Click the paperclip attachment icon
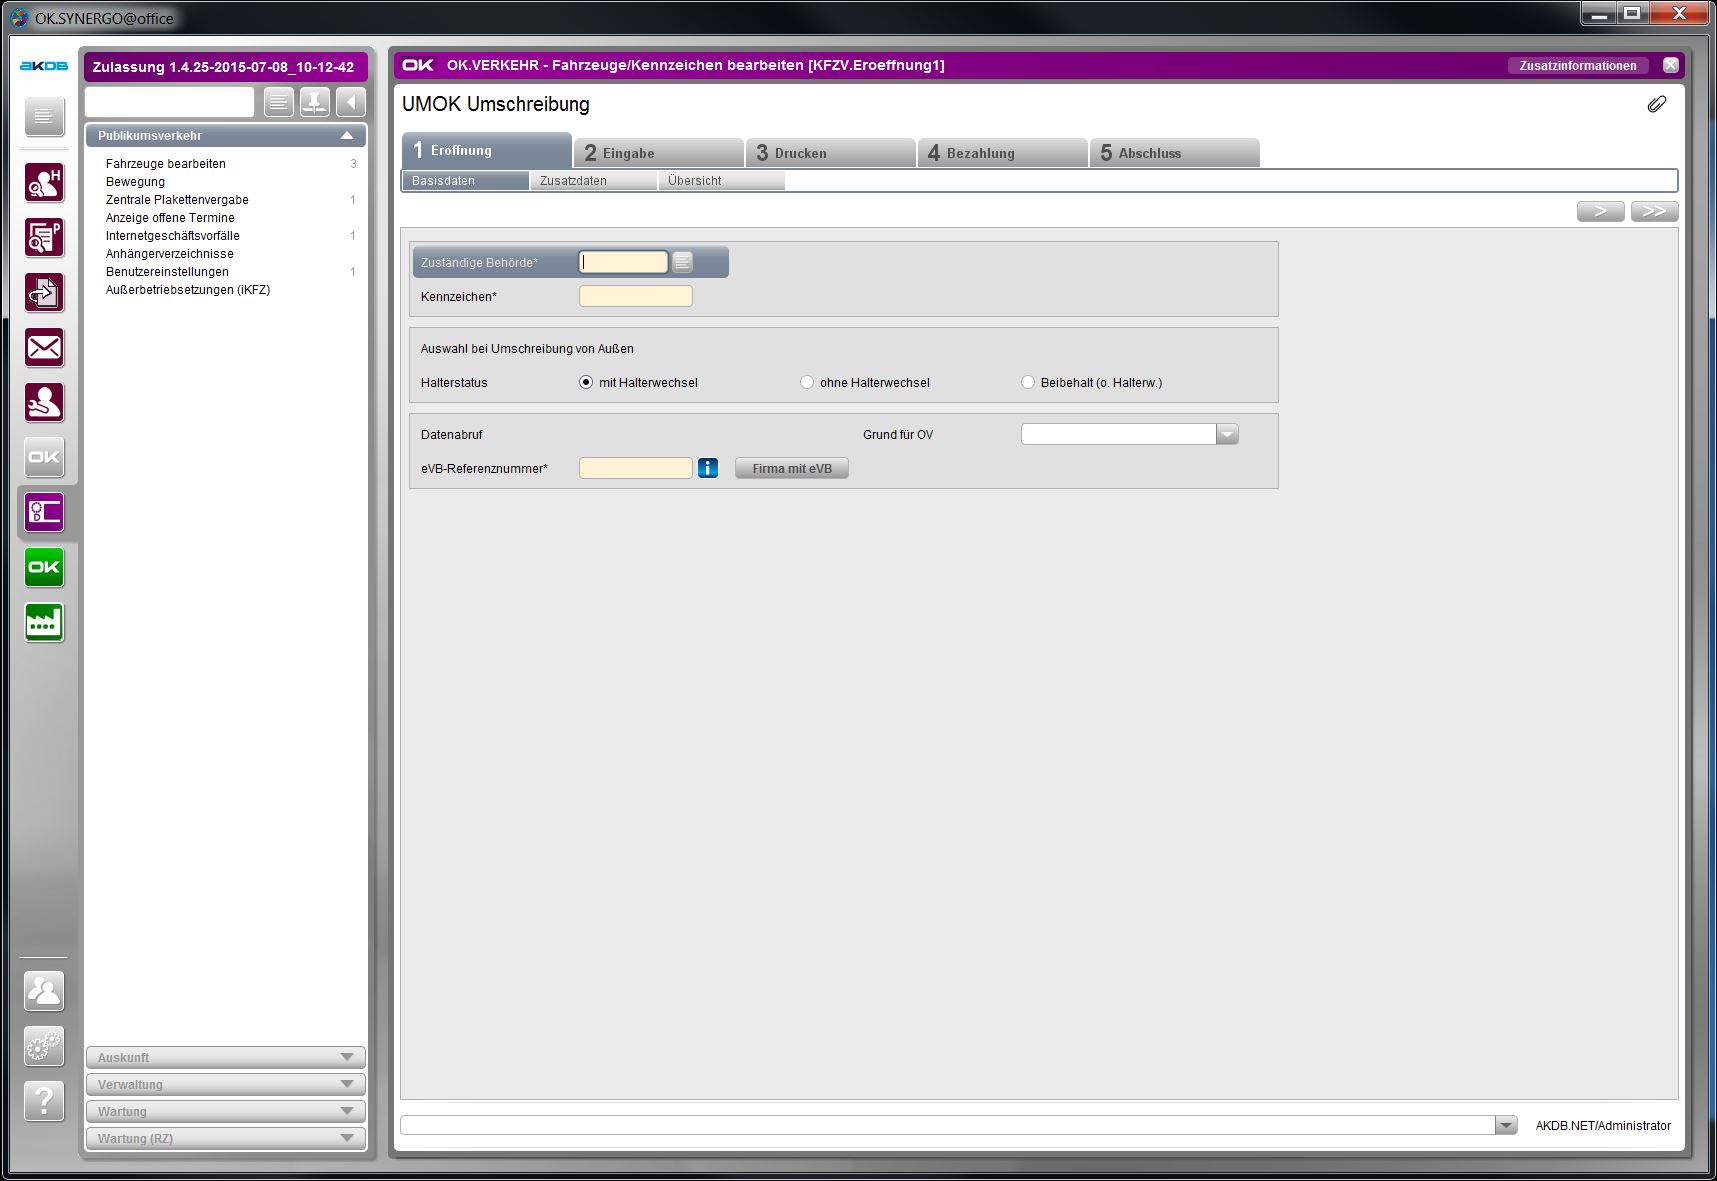1717x1181 pixels. coord(1657,104)
